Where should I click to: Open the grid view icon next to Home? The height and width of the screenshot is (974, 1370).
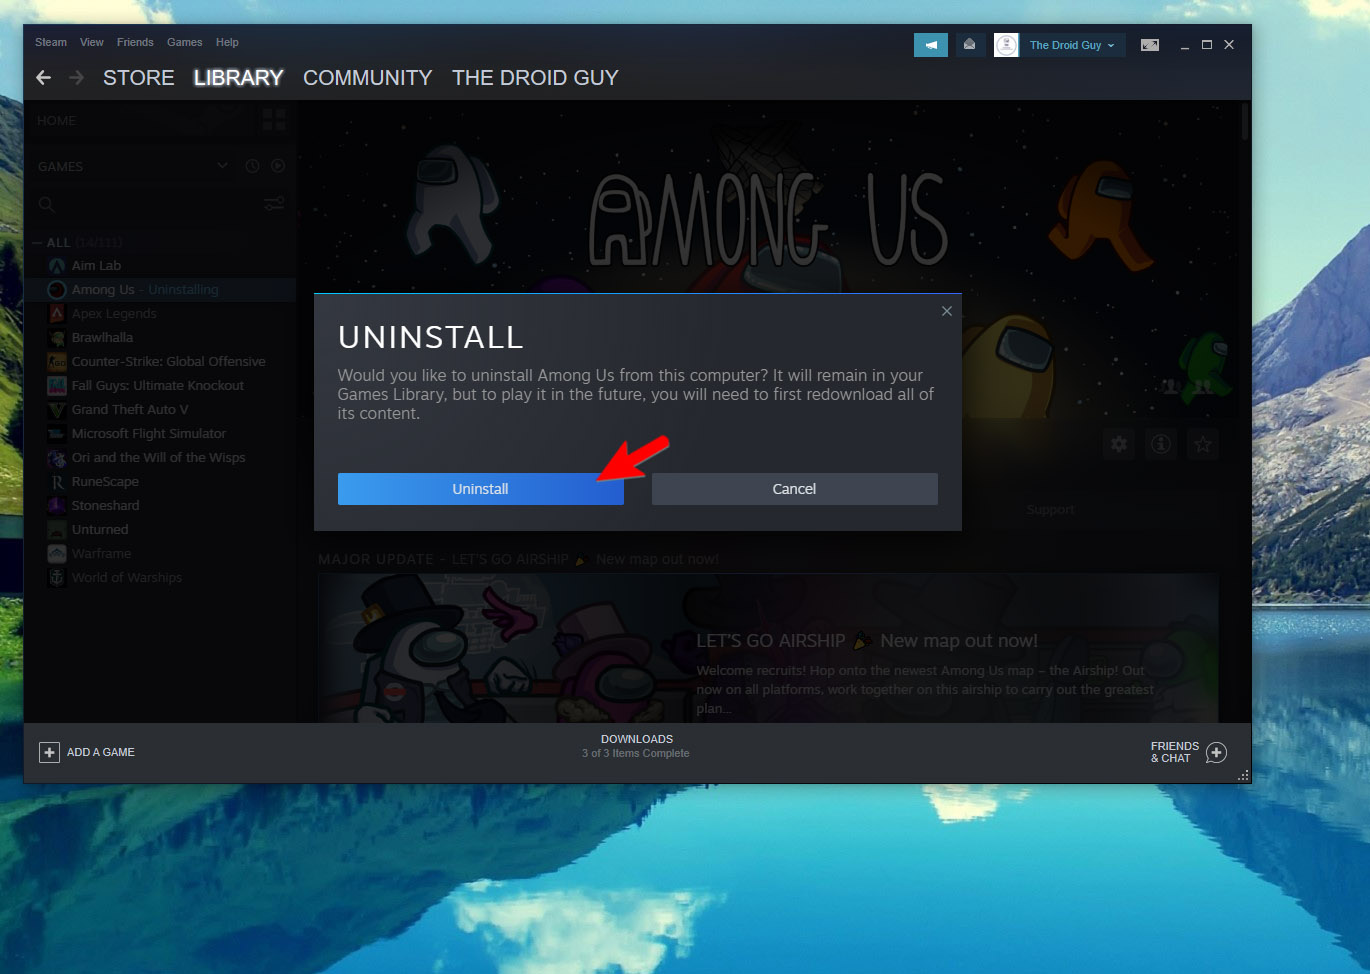(x=273, y=119)
